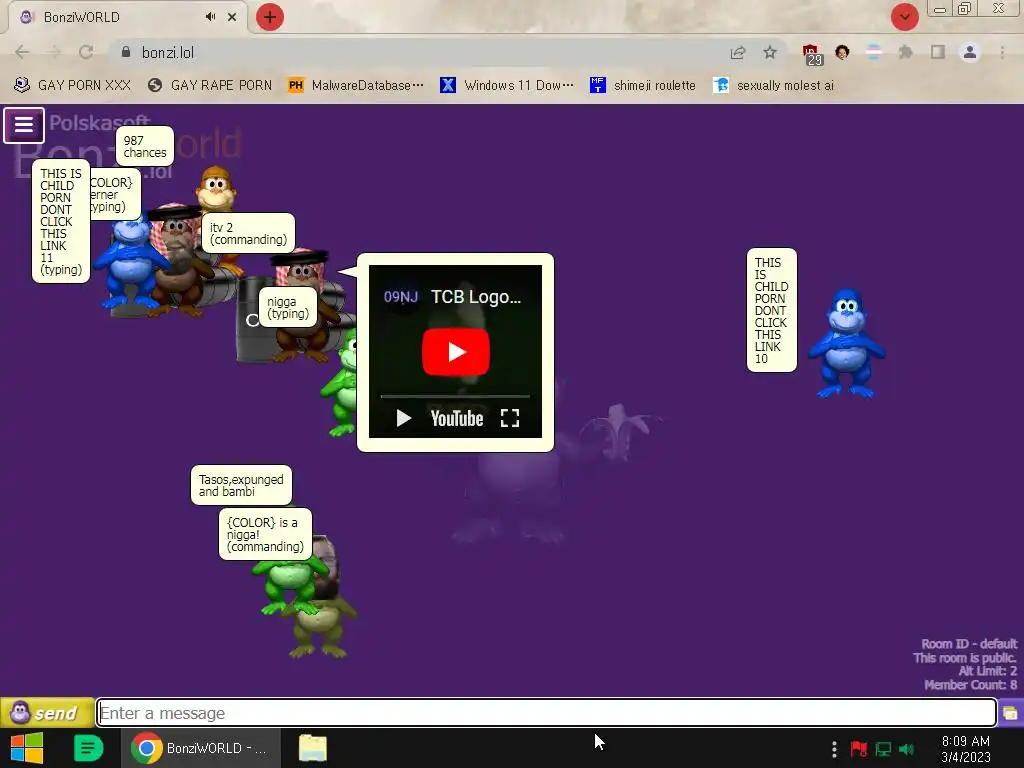This screenshot has height=768, width=1024.
Task: Open a new tab with red plus button
Action: pos(270,17)
